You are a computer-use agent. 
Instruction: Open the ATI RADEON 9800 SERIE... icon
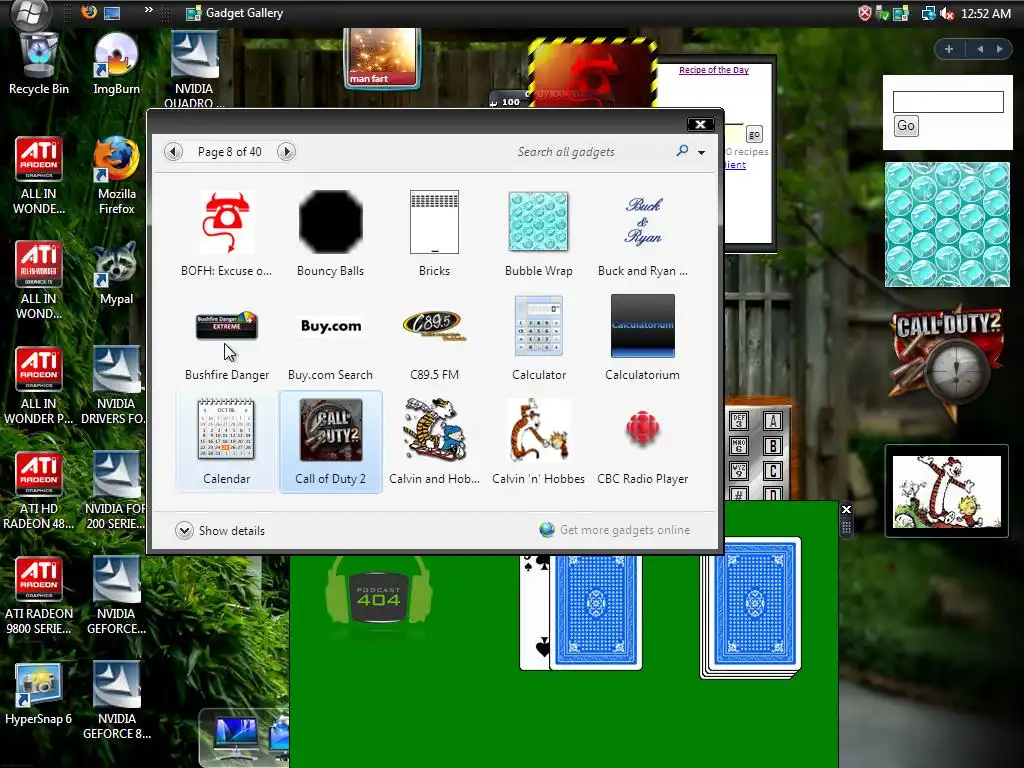tap(39, 596)
